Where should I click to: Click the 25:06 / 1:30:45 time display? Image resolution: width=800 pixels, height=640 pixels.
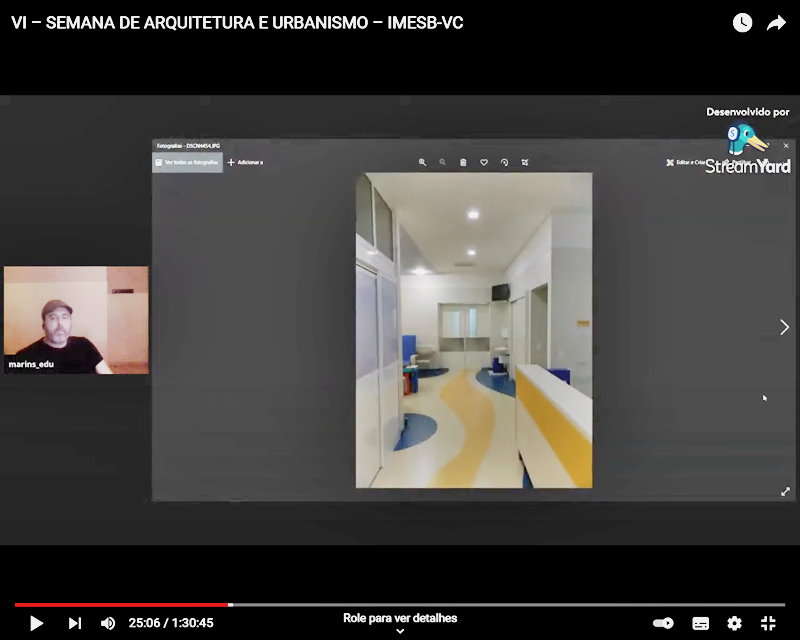[171, 623]
